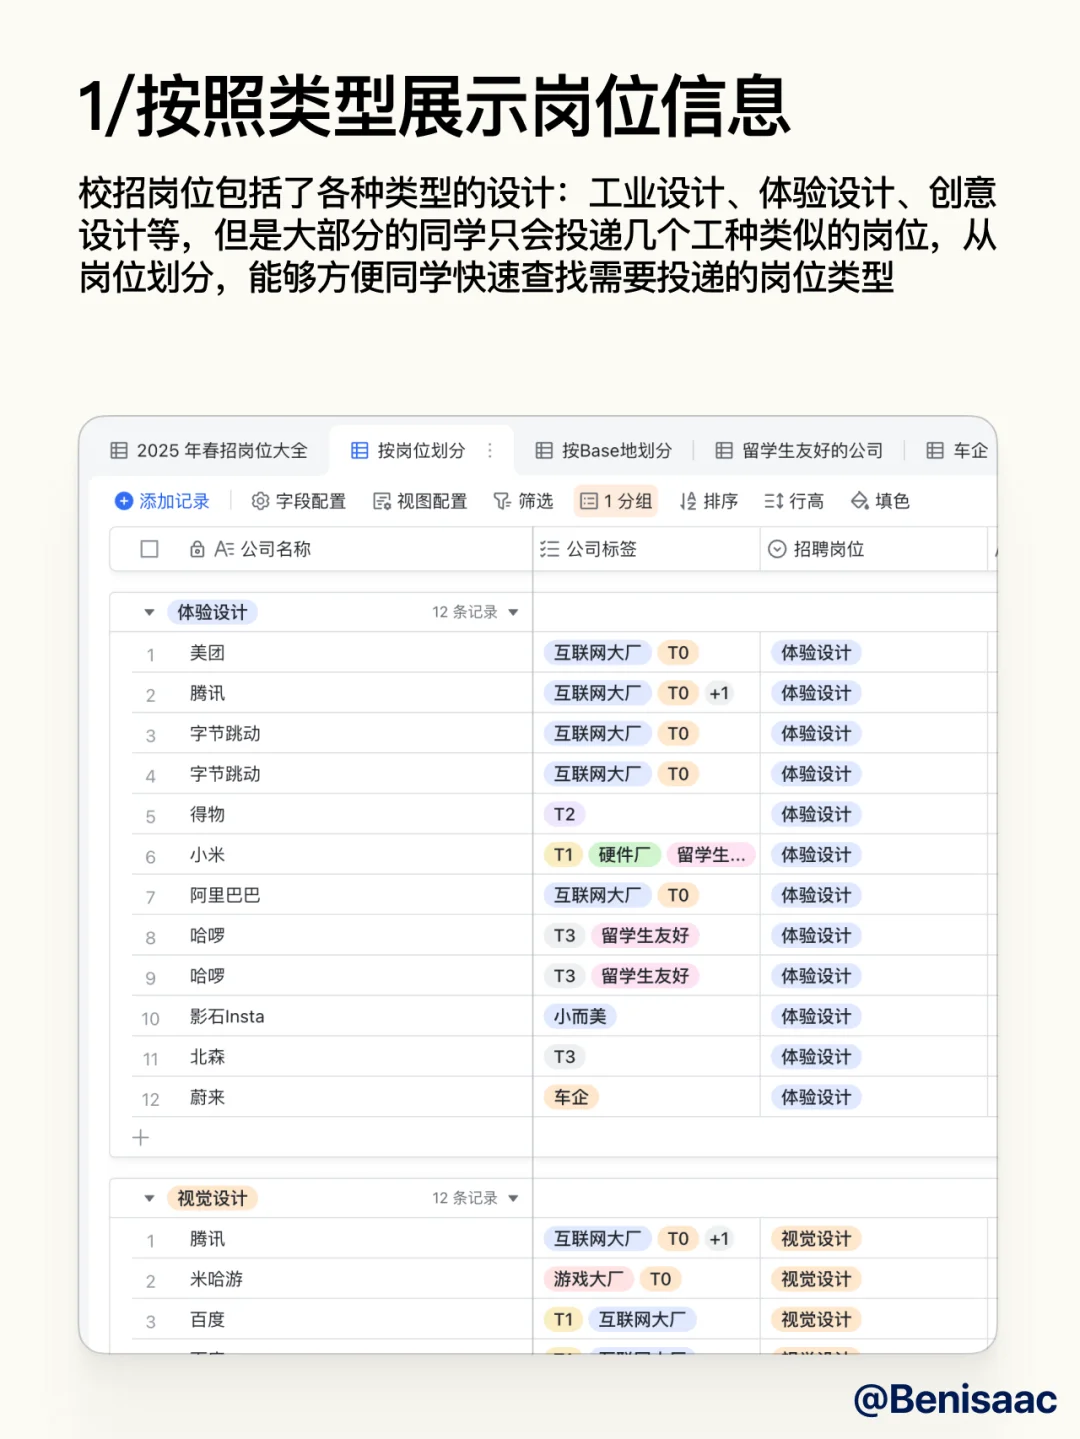Open the 按岗位划分 tab more options dots
The width and height of the screenshot is (1080, 1439).
490,450
